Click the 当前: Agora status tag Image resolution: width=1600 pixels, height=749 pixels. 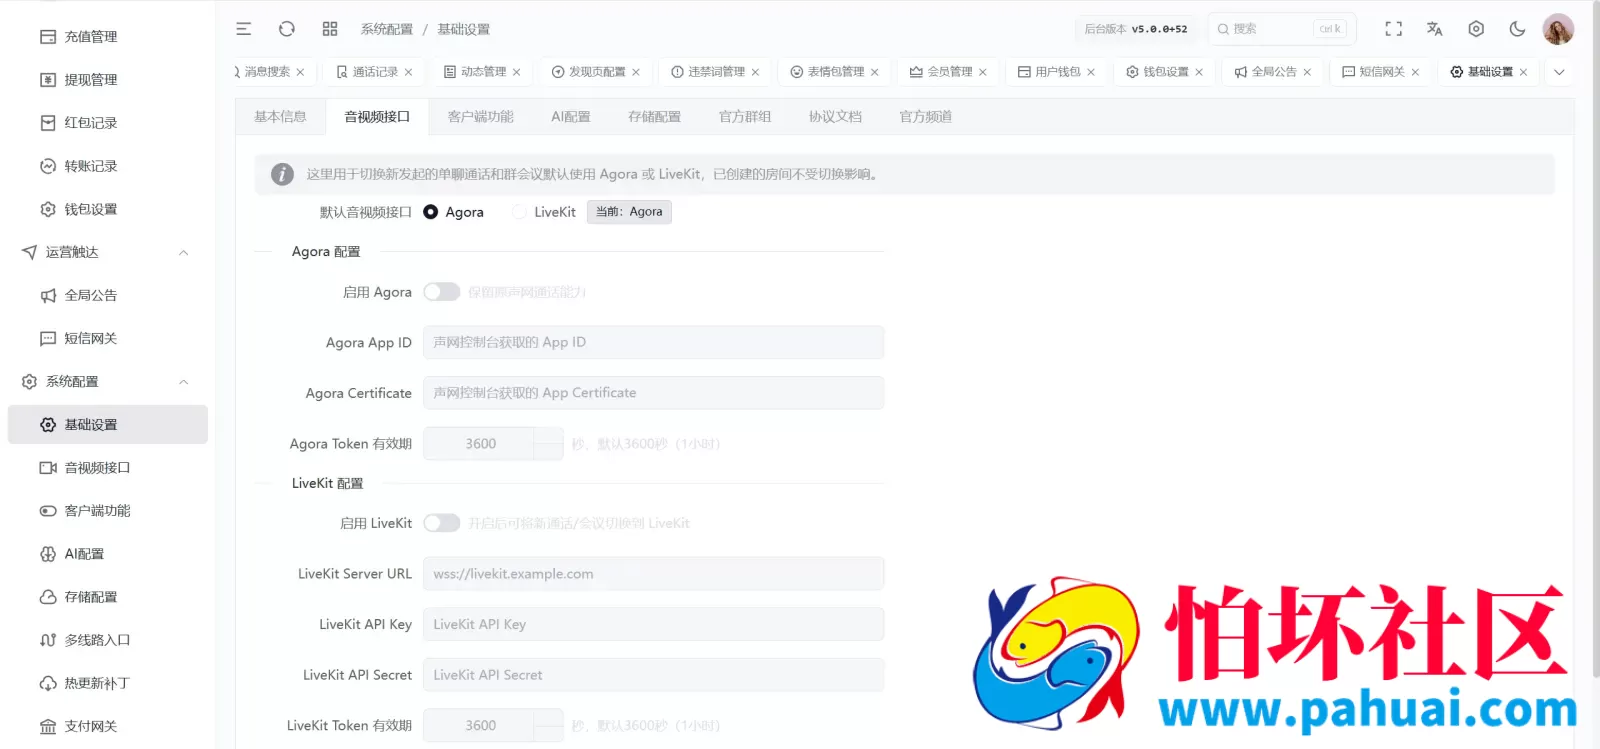[x=629, y=212]
